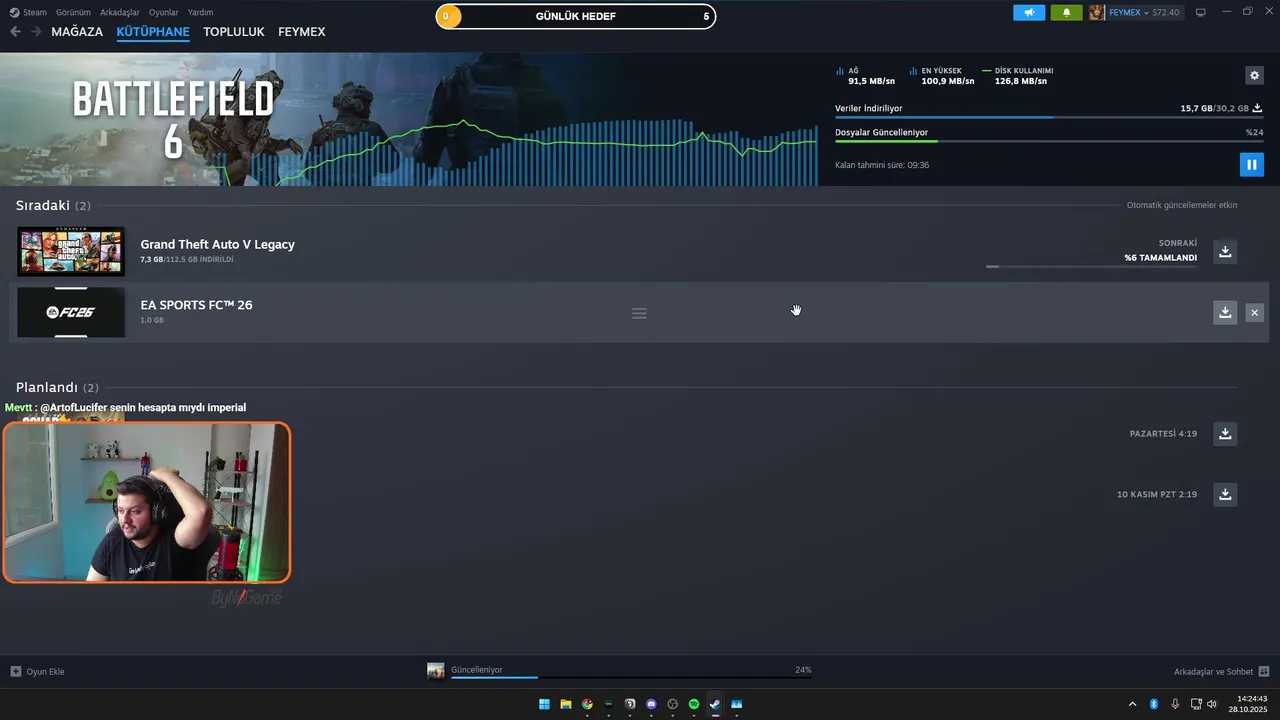1280x720 pixels.
Task: Click the 15,7 GB download arrow icon
Action: pos(1257,108)
